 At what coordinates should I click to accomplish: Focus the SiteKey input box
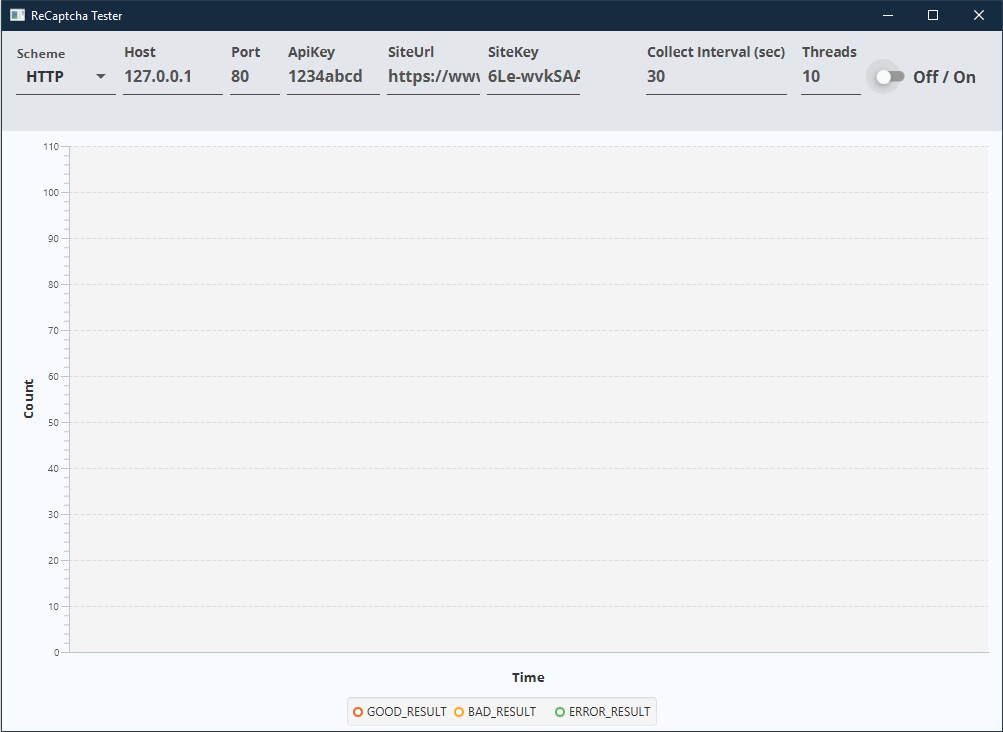point(533,77)
